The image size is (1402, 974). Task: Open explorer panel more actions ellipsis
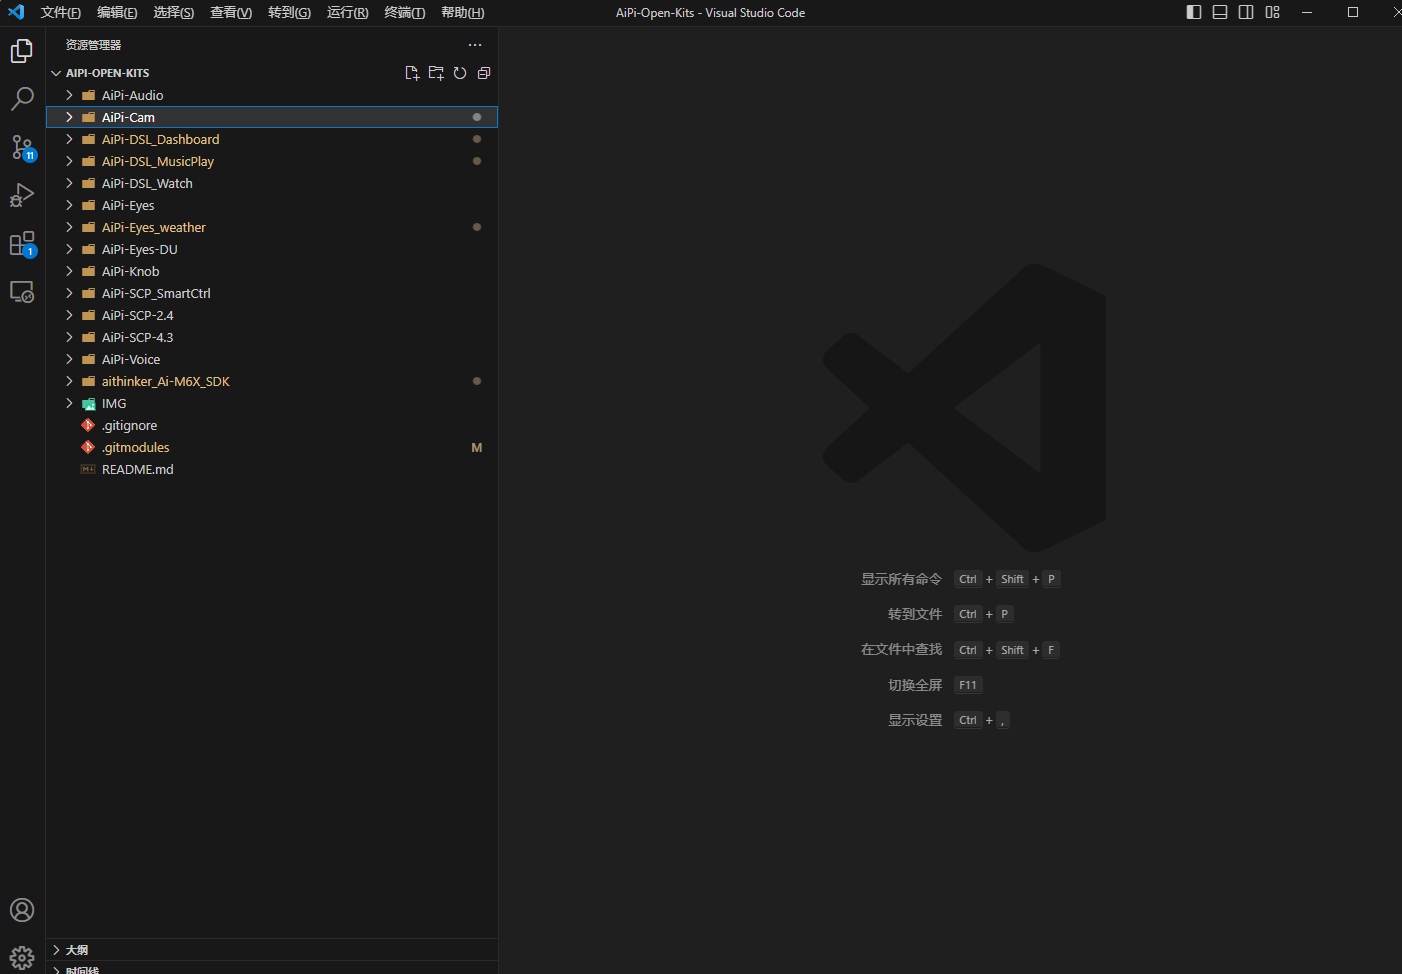point(475,45)
